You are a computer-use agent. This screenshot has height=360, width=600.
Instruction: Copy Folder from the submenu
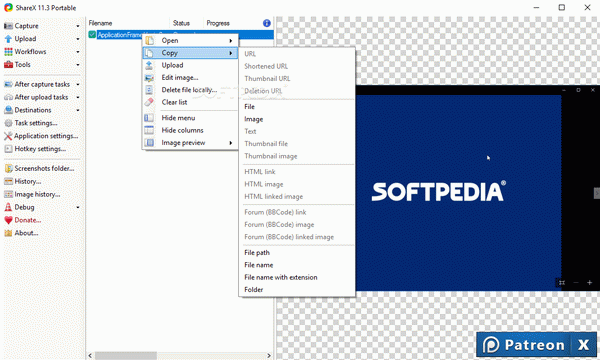pyautogui.click(x=297, y=290)
